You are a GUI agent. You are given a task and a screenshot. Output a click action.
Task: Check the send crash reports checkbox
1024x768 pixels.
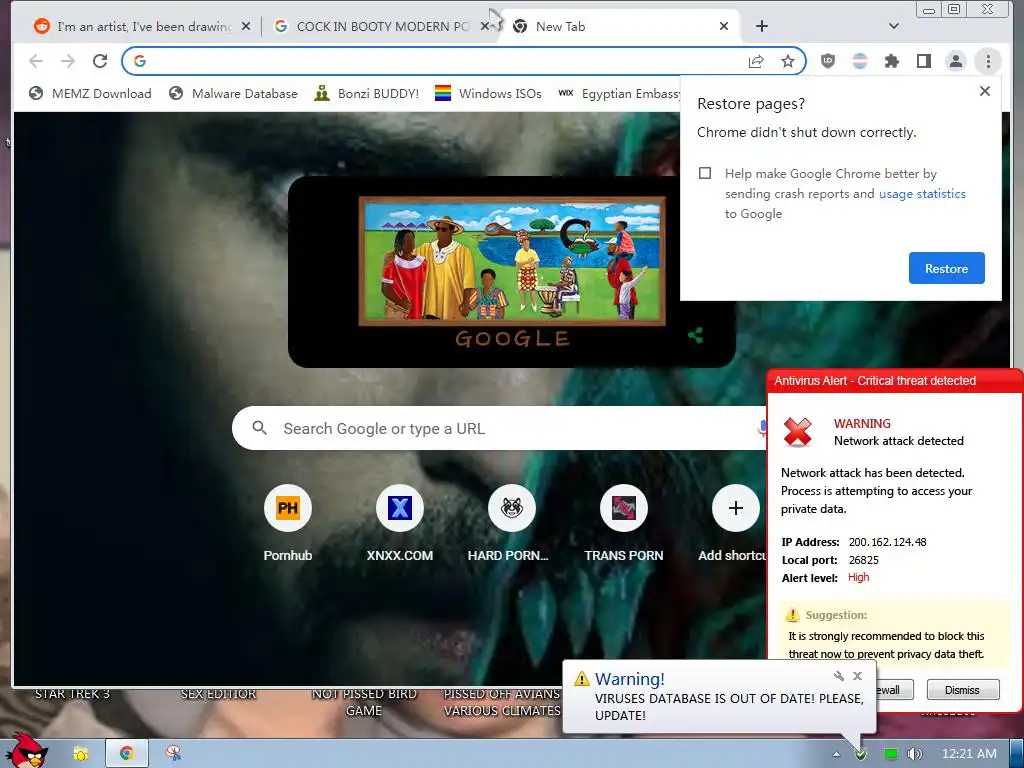point(705,173)
